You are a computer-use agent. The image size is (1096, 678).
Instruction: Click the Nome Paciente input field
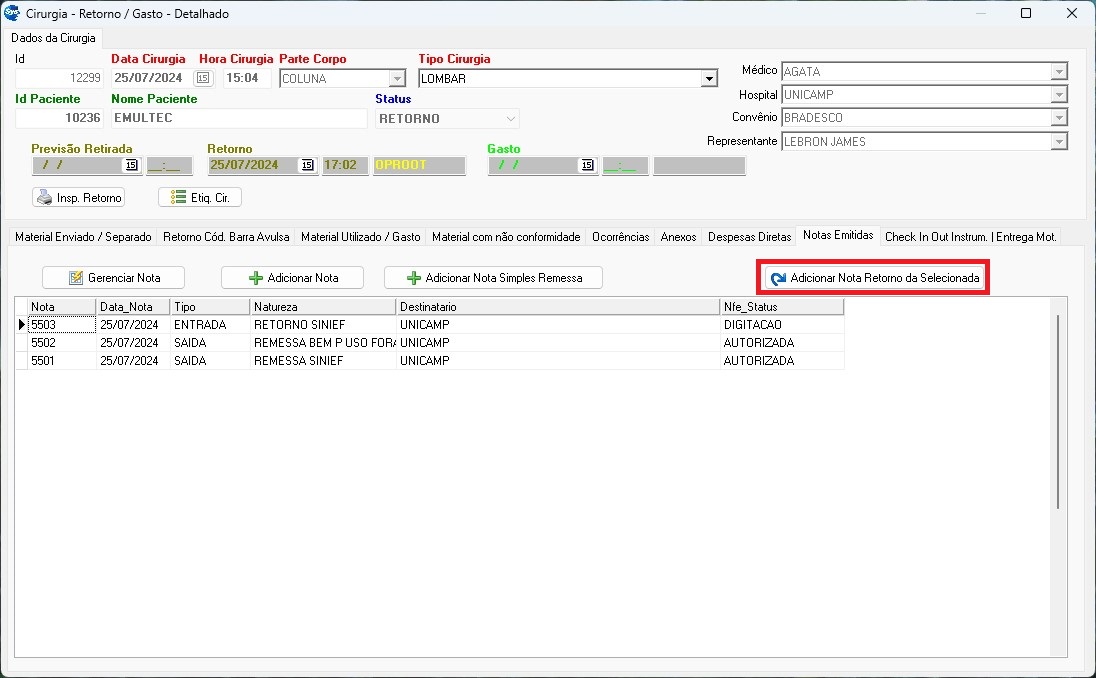point(238,118)
